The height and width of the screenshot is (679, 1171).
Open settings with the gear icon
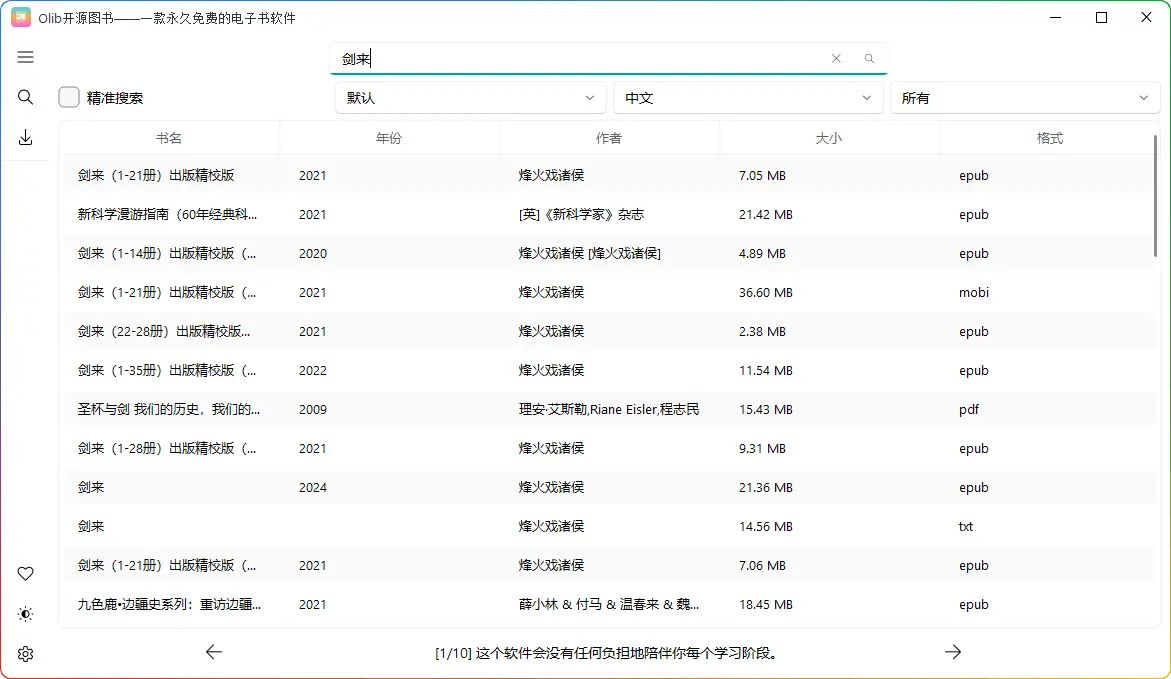[26, 654]
